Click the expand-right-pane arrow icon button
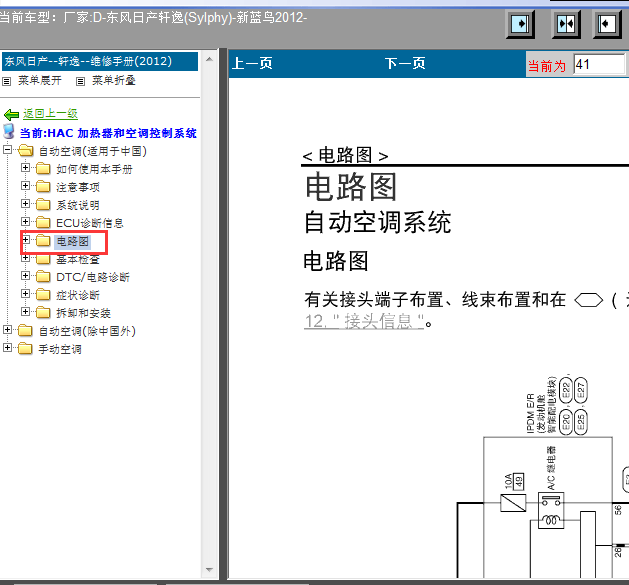This screenshot has height=585, width=629. (x=520, y=24)
